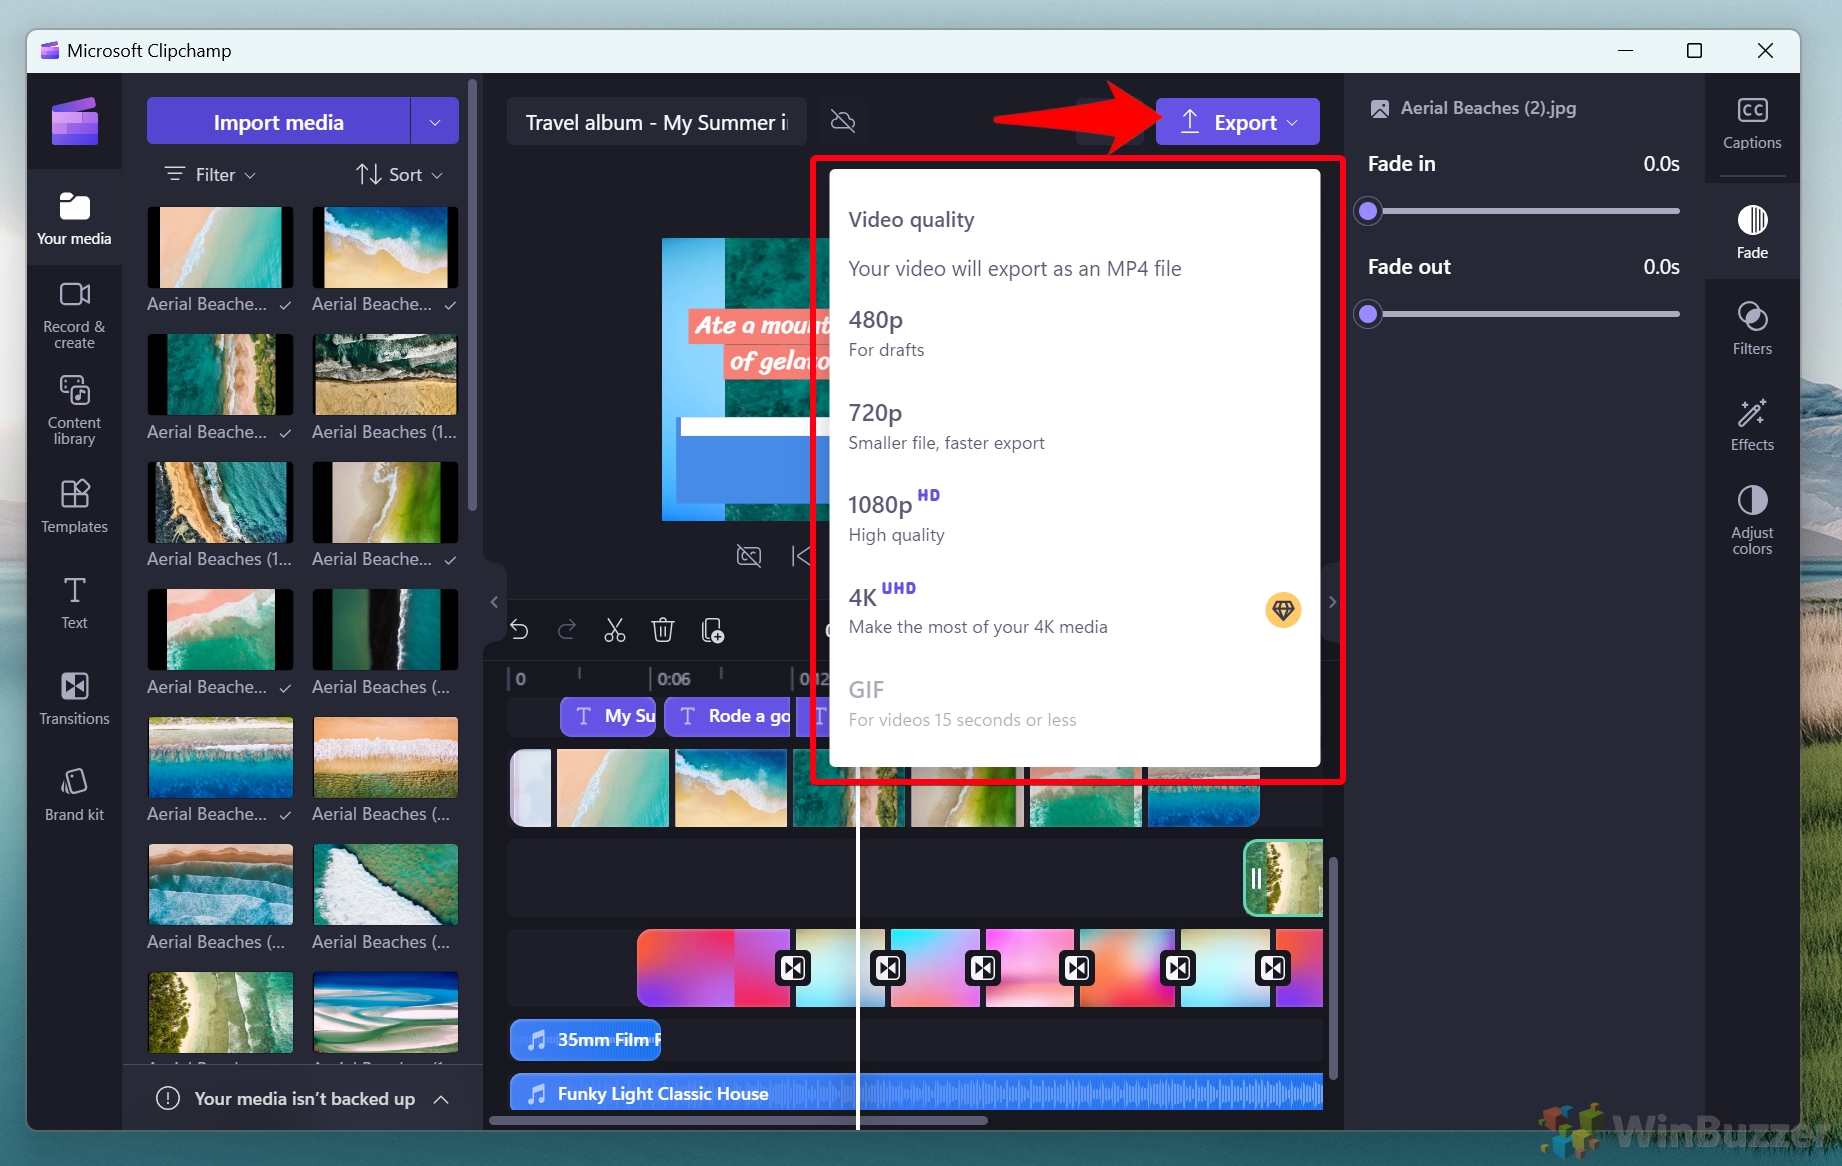
Task: Click the video preview canvas
Action: pyautogui.click(x=746, y=380)
